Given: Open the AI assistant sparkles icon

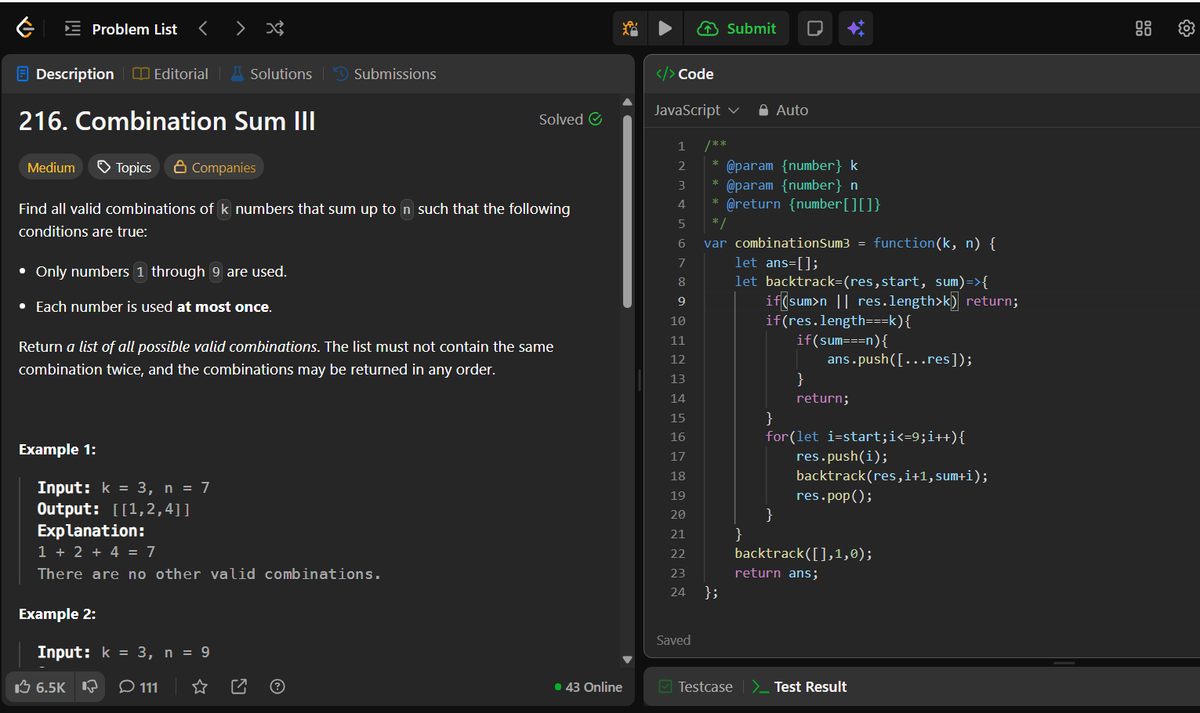Looking at the screenshot, I should point(855,28).
